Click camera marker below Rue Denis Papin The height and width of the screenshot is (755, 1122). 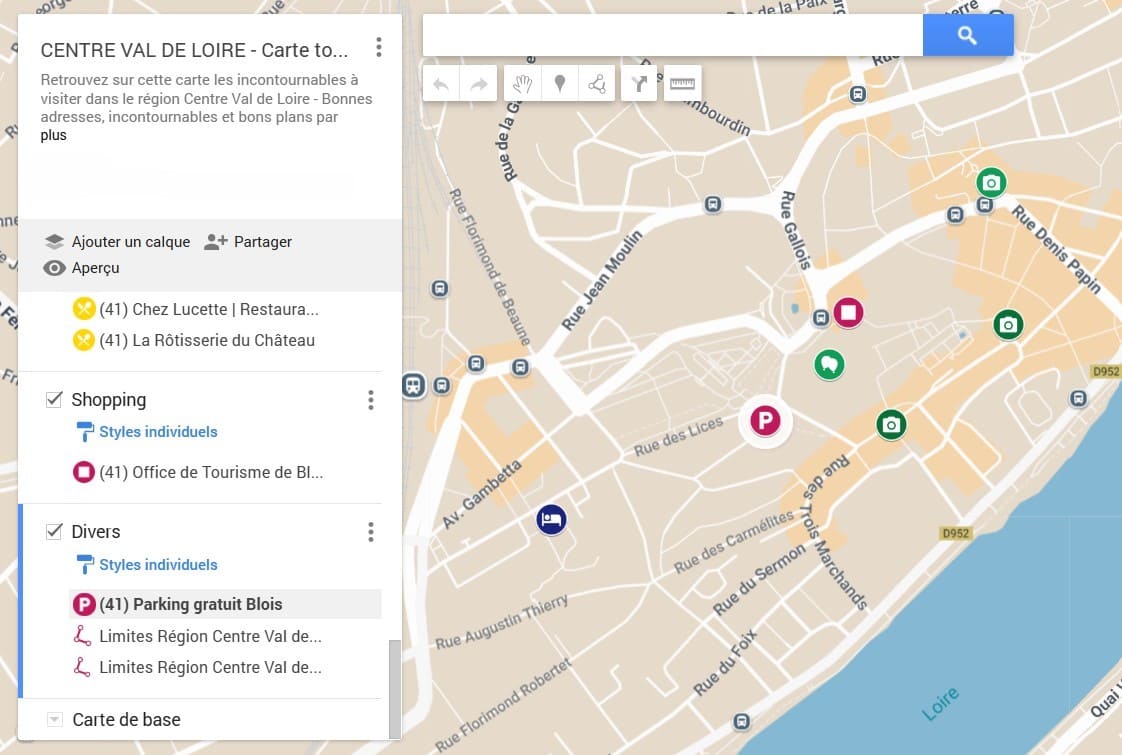coord(1008,325)
